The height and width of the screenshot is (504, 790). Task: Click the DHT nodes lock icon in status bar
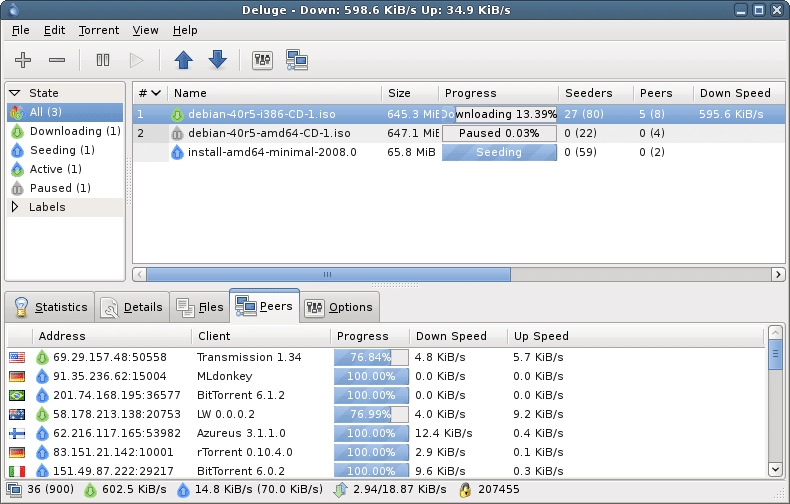465,489
